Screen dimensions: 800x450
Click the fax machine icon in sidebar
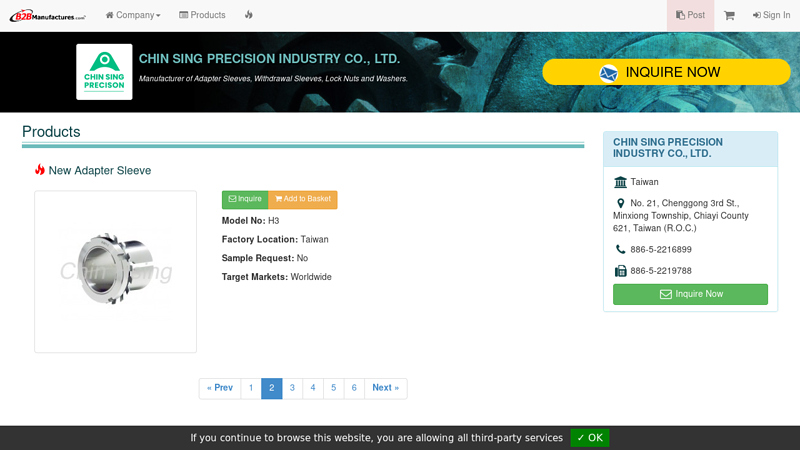(620, 271)
